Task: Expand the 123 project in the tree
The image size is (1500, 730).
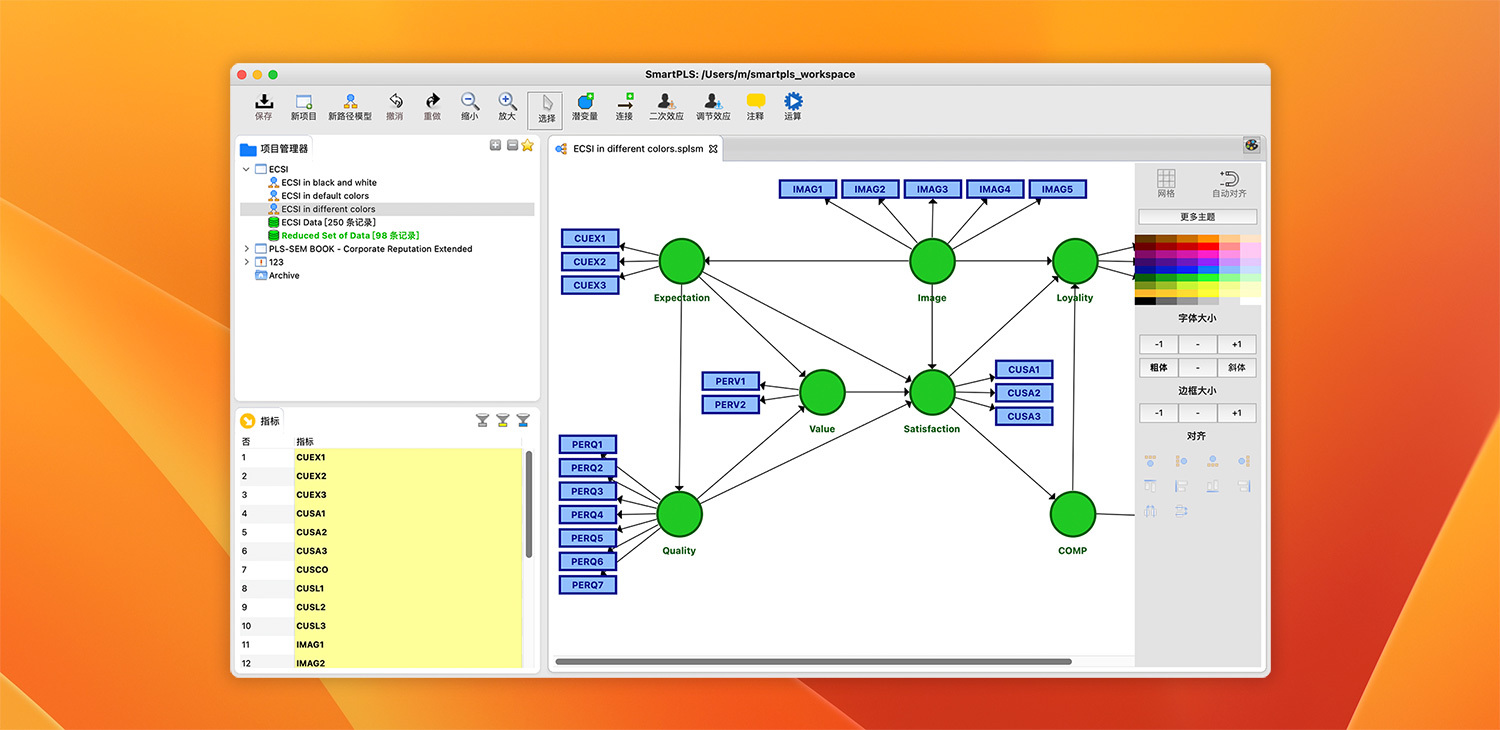Action: (246, 262)
